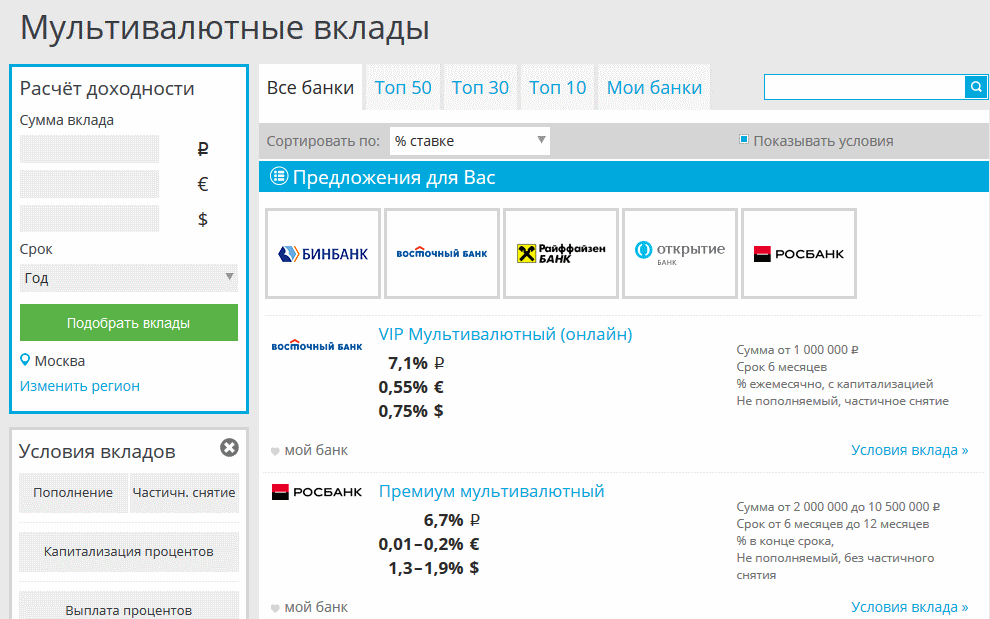Viewport: 990px width, 619px height.
Task: Close the Условия вкладов panel
Action: point(229,448)
